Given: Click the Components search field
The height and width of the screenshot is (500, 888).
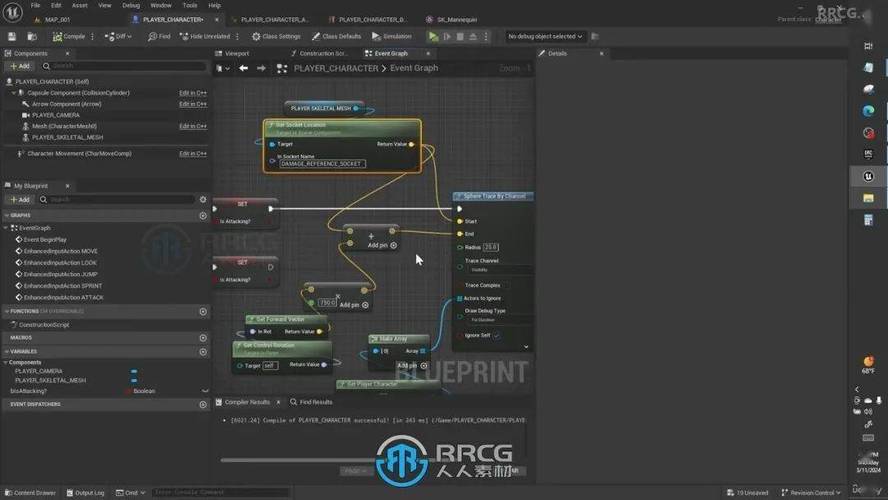Looking at the screenshot, I should pos(123,66).
